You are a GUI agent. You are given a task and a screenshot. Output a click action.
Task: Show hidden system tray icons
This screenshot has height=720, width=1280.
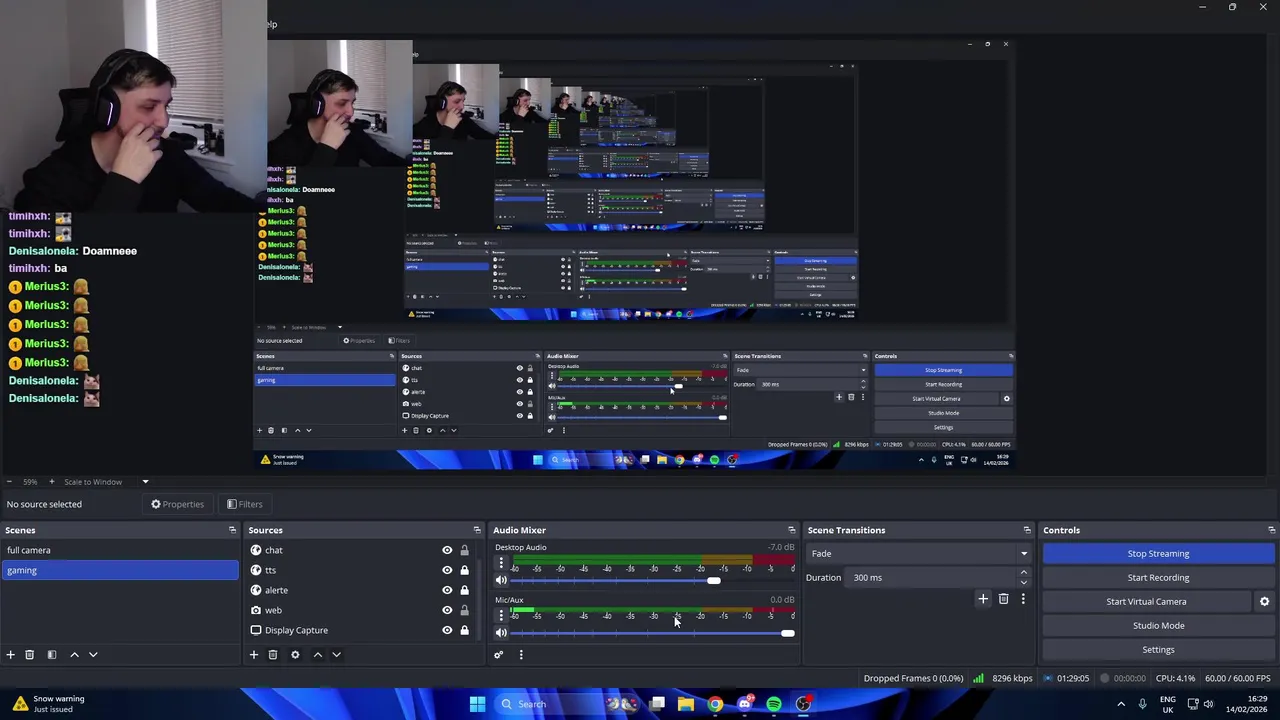pos(1121,704)
